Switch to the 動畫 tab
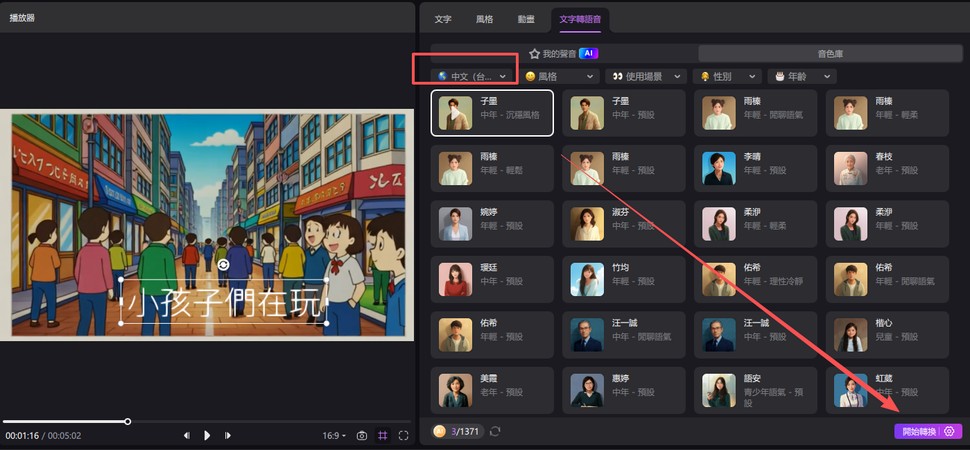 526,19
